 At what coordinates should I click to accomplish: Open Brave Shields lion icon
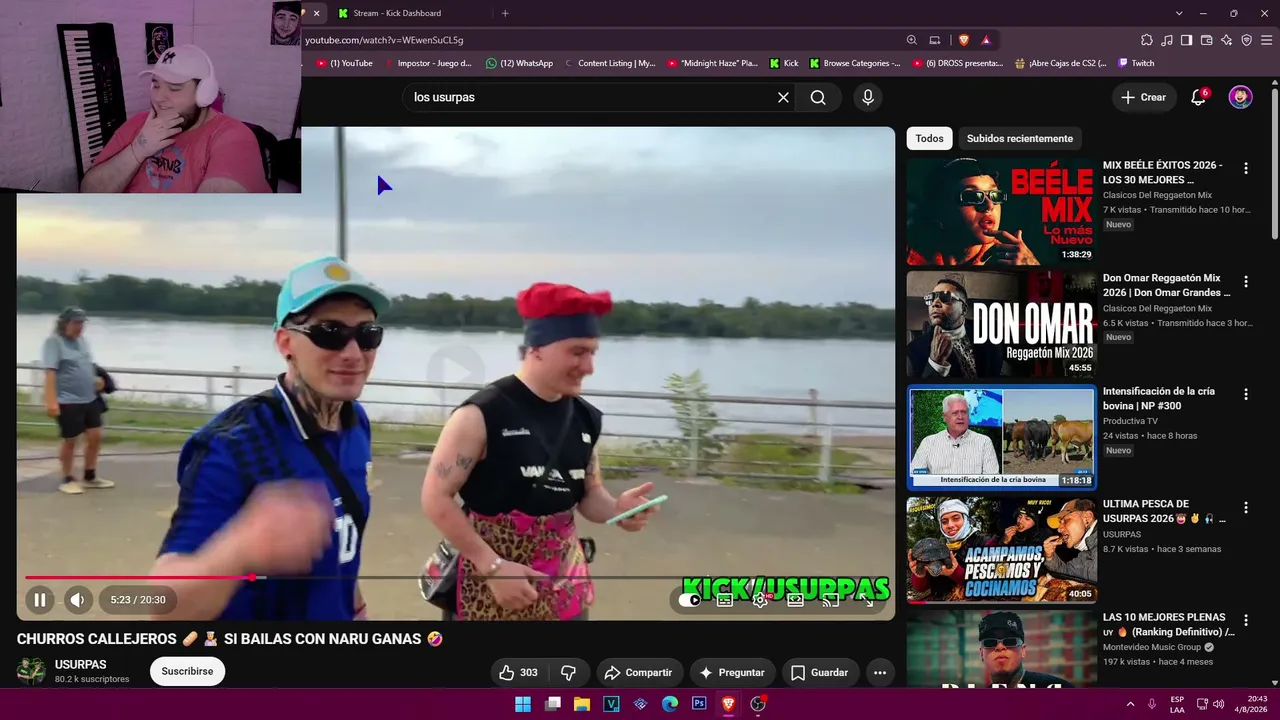pyautogui.click(x=964, y=40)
